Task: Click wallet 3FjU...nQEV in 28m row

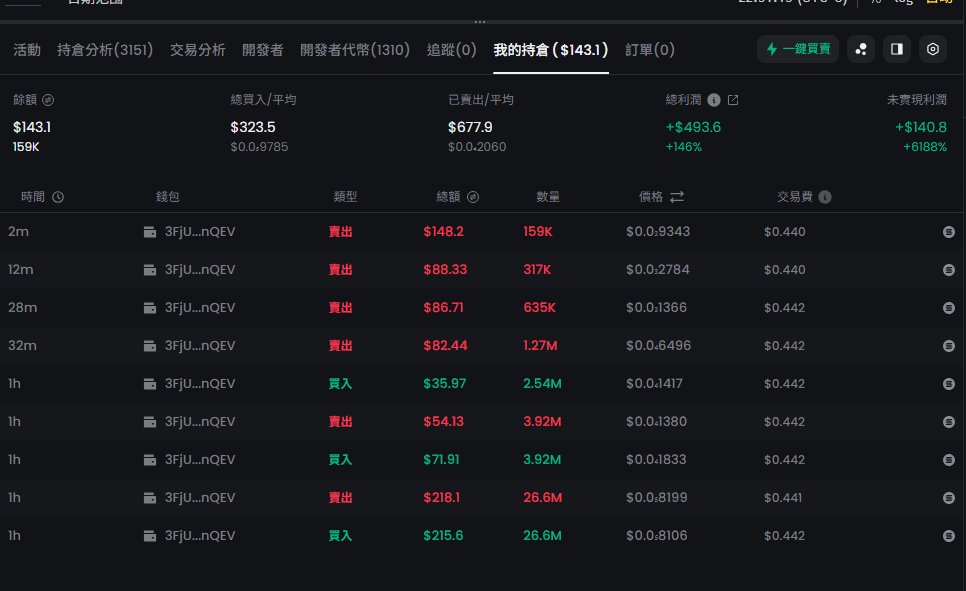Action: coord(200,308)
